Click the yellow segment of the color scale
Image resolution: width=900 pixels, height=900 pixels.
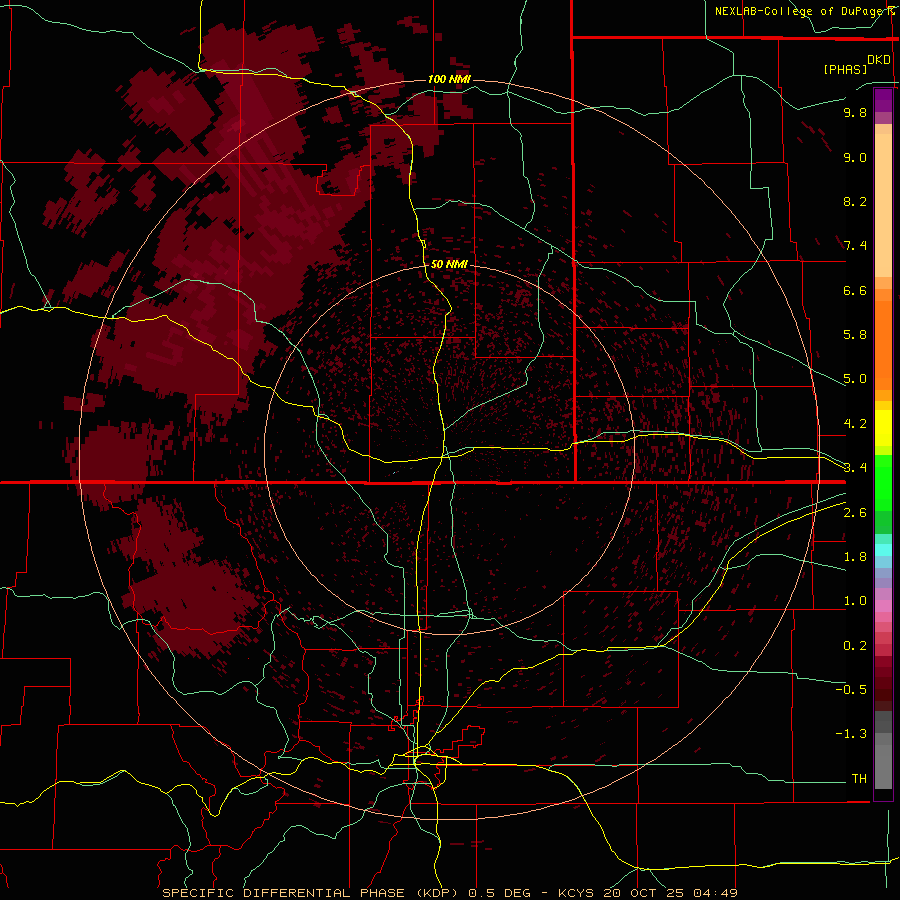coord(883,428)
